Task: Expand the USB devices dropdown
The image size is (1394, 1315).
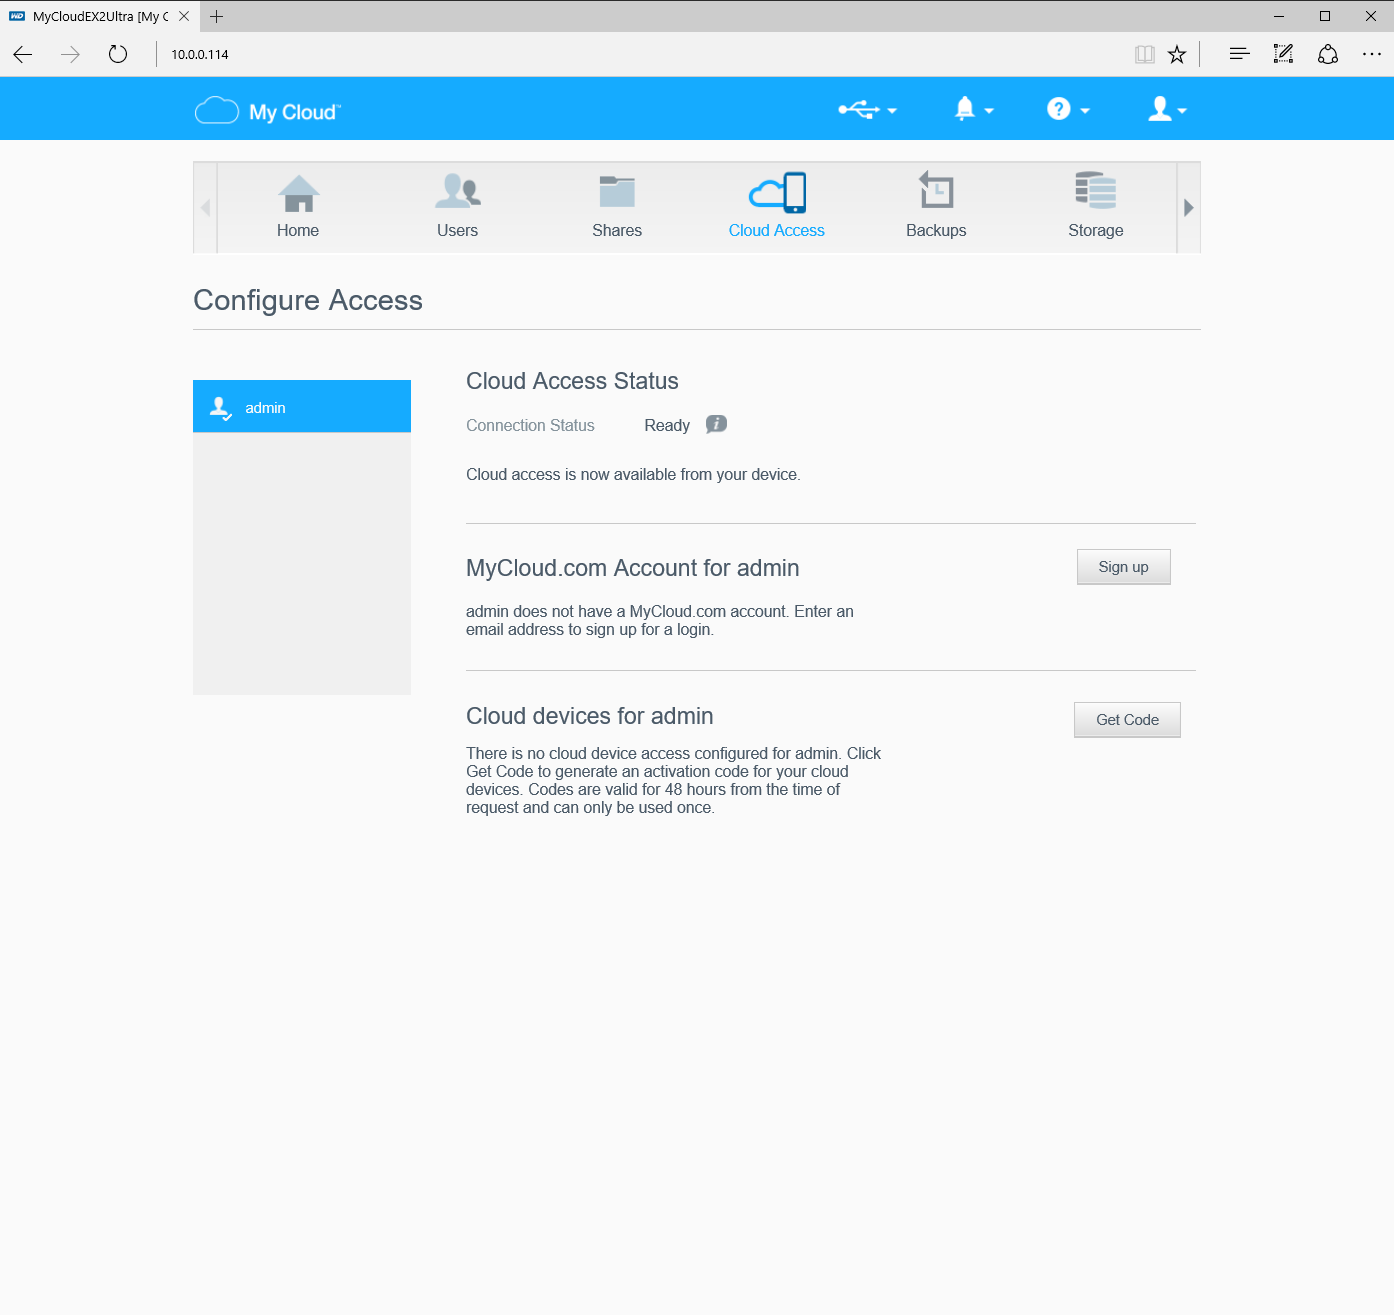Action: click(x=867, y=110)
